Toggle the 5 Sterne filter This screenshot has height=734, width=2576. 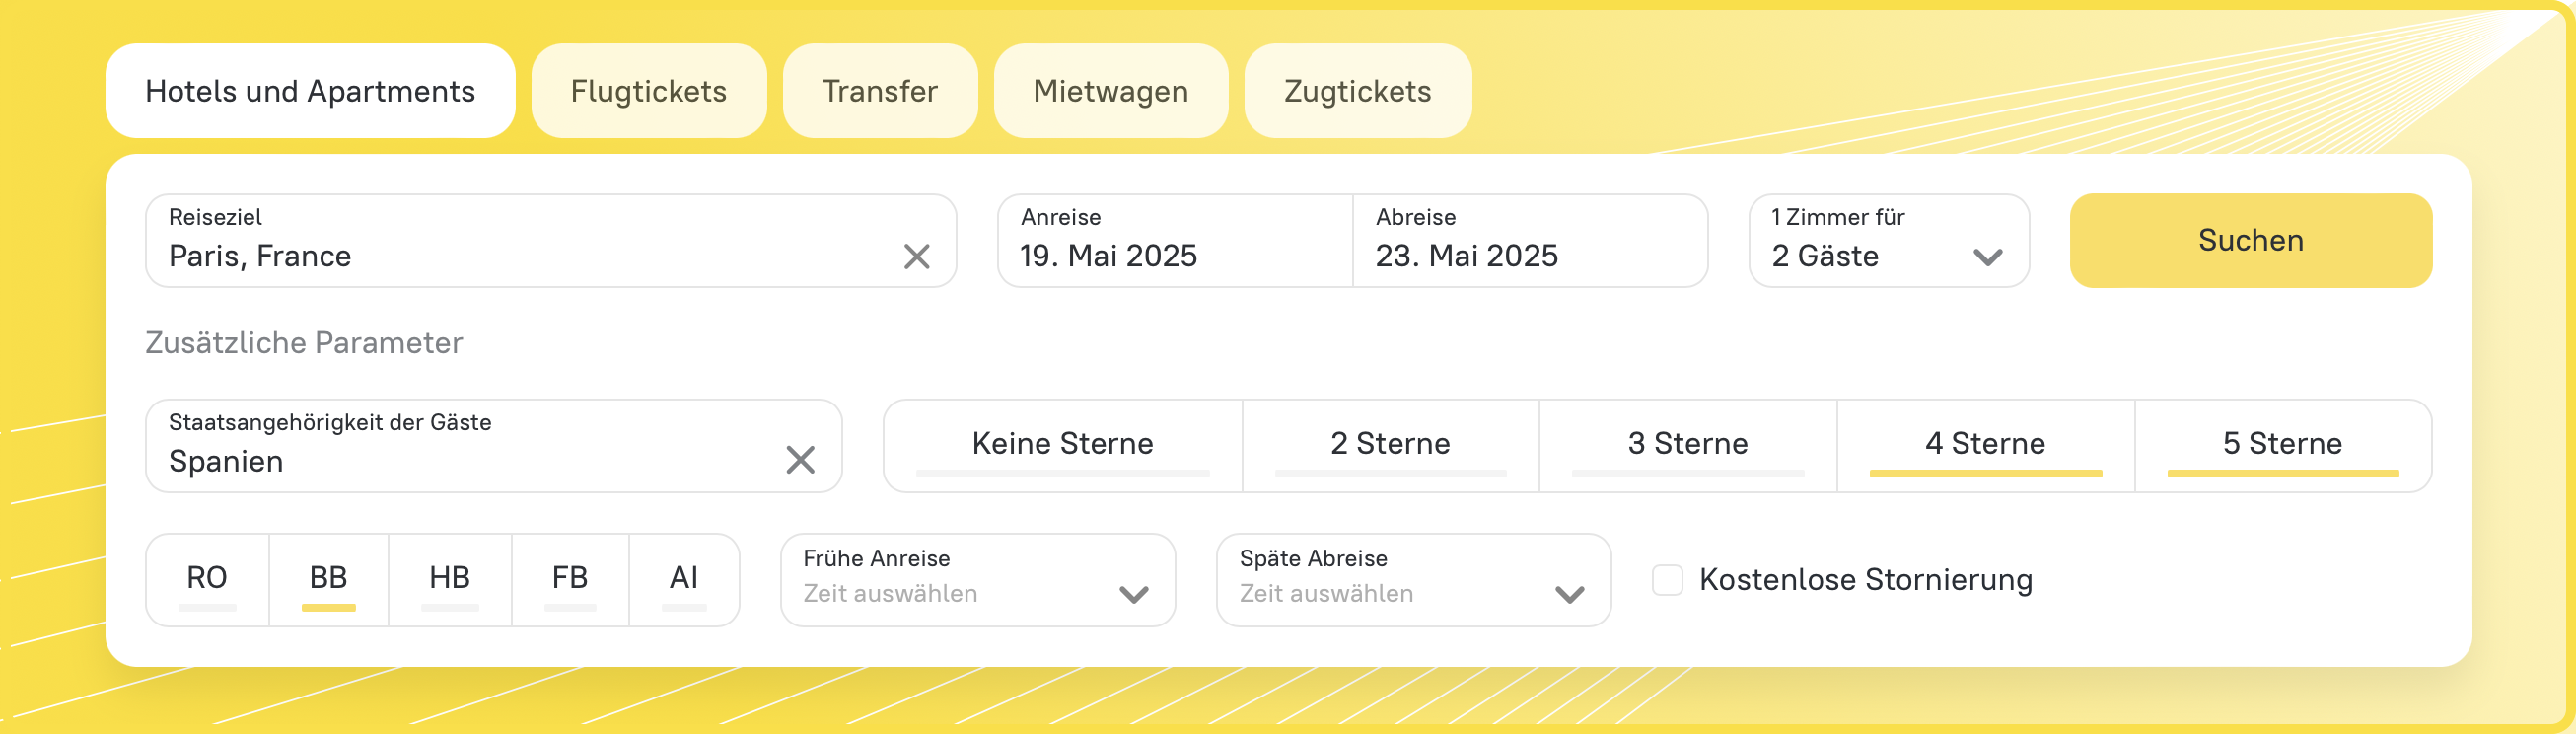point(2282,445)
